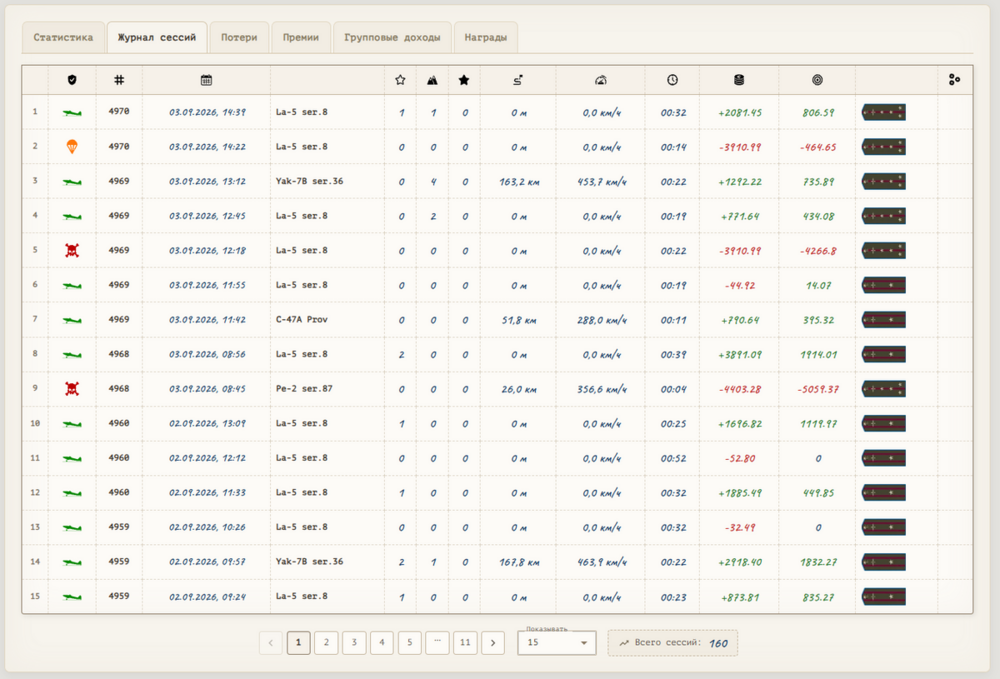
Task: Click the rank shoulder strap in row 1
Action: (884, 113)
